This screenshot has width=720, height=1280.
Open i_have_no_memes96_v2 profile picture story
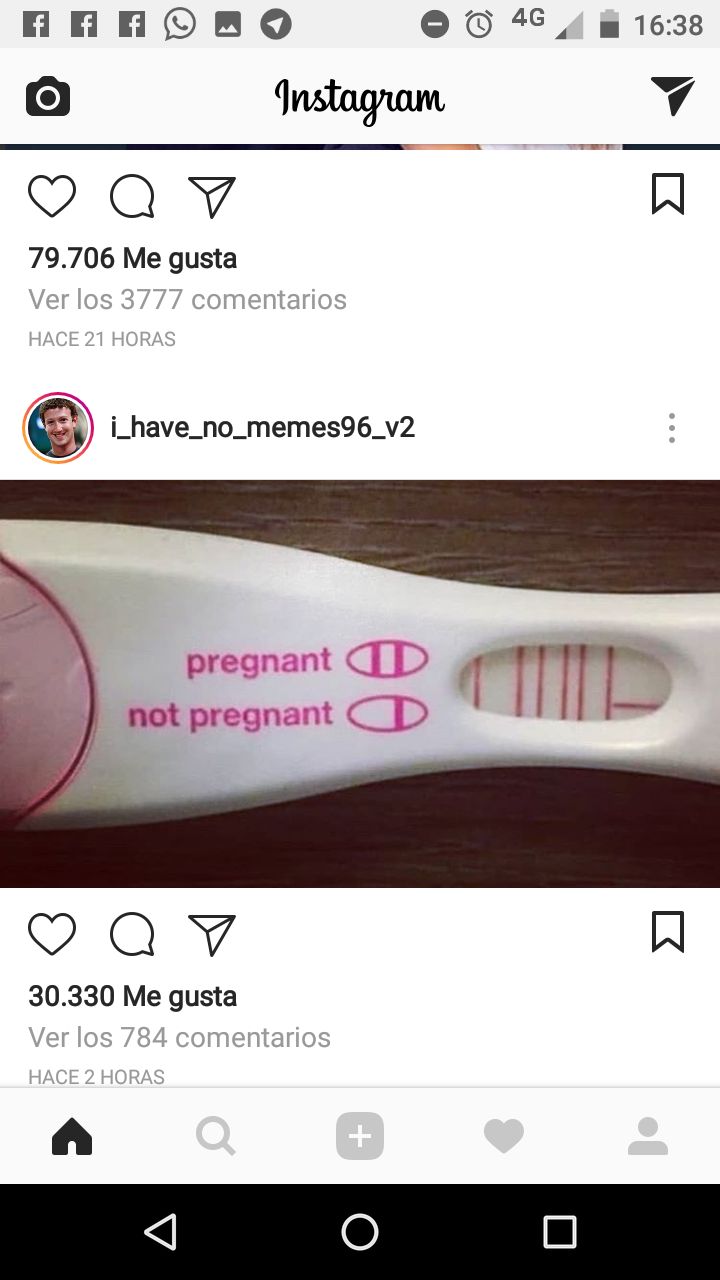pyautogui.click(x=58, y=428)
